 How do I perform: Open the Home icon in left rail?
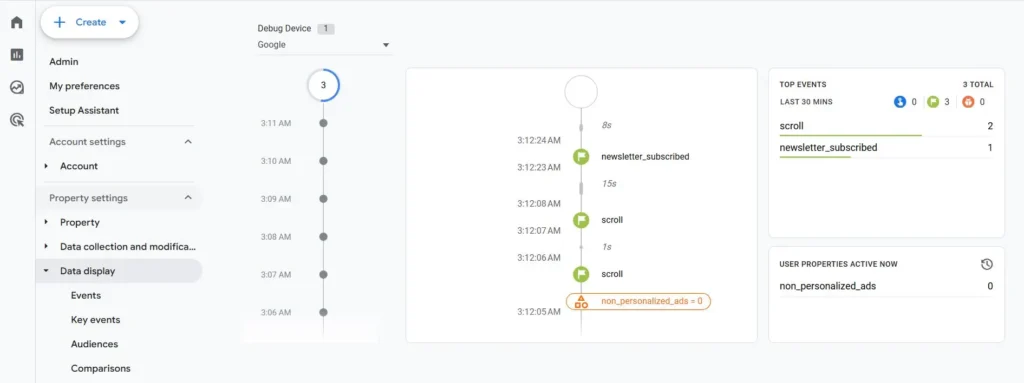(17, 22)
